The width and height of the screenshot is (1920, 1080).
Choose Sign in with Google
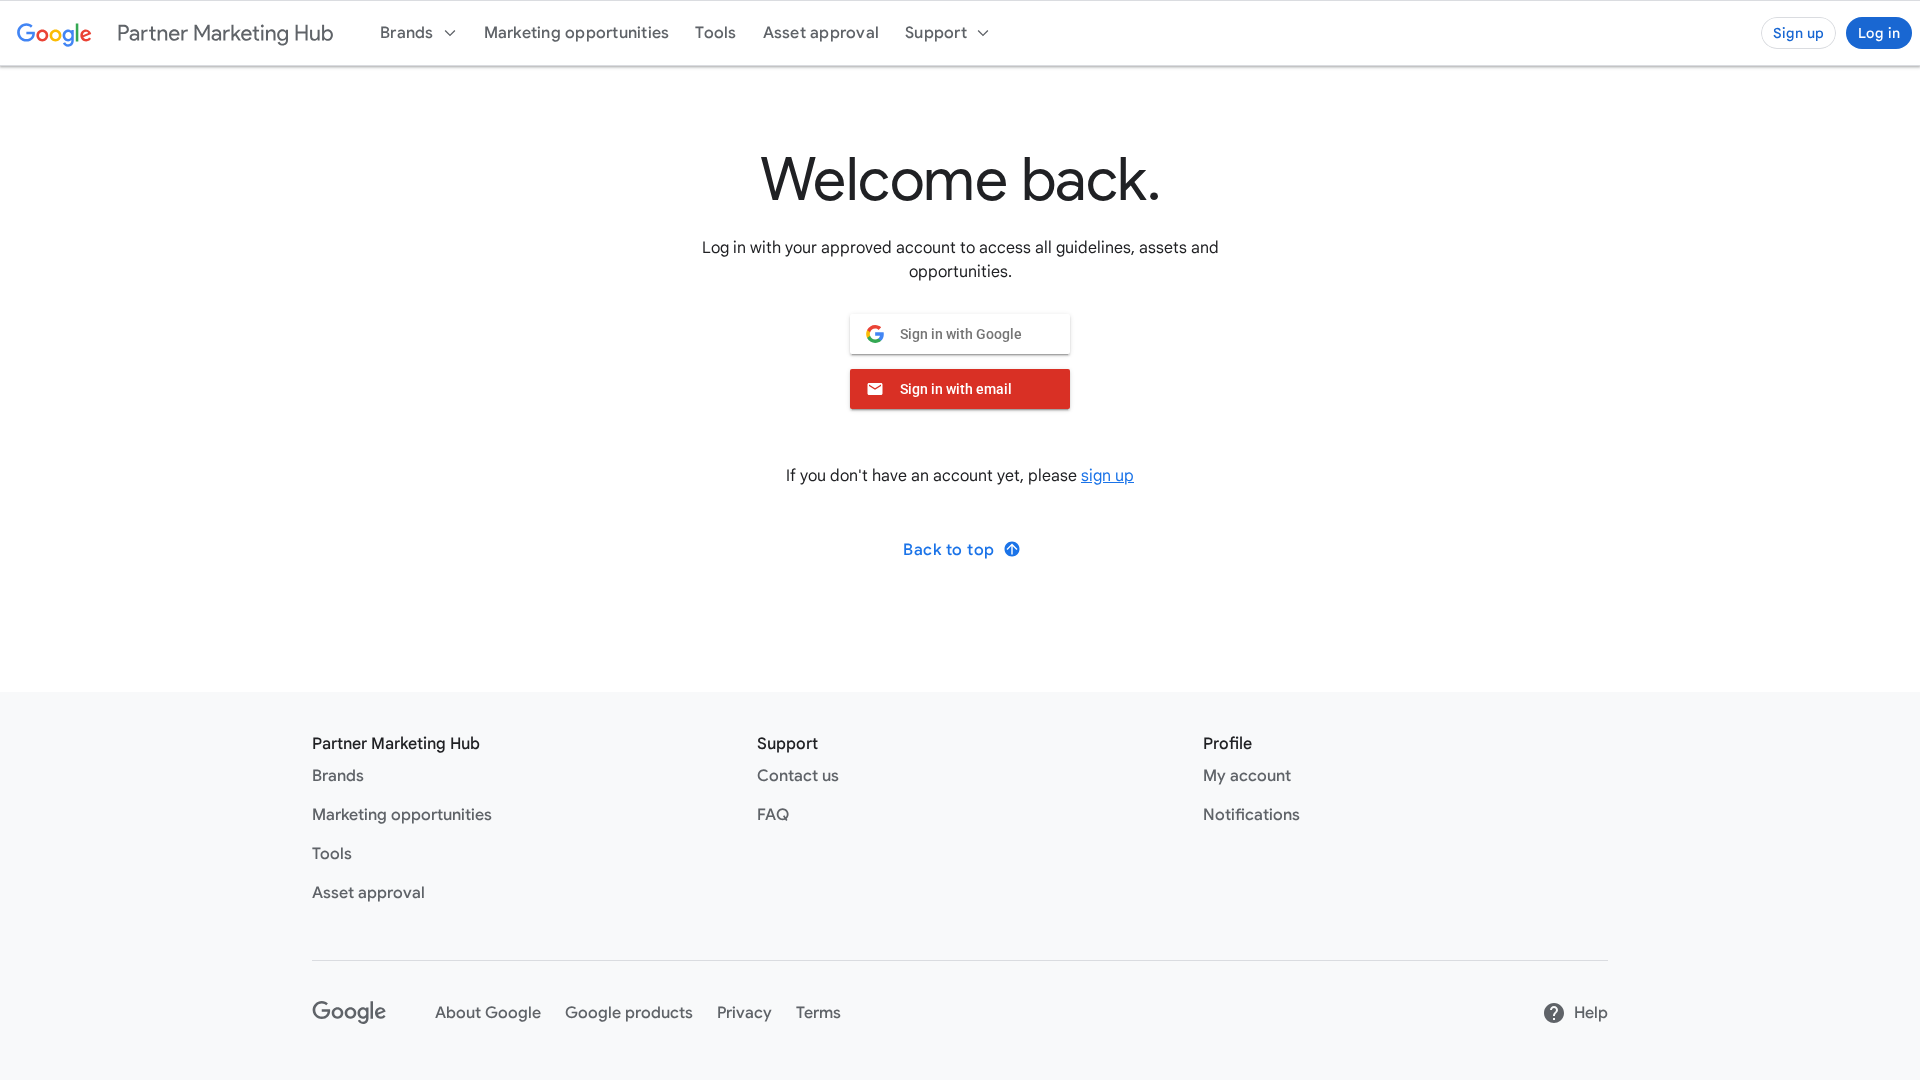click(960, 334)
